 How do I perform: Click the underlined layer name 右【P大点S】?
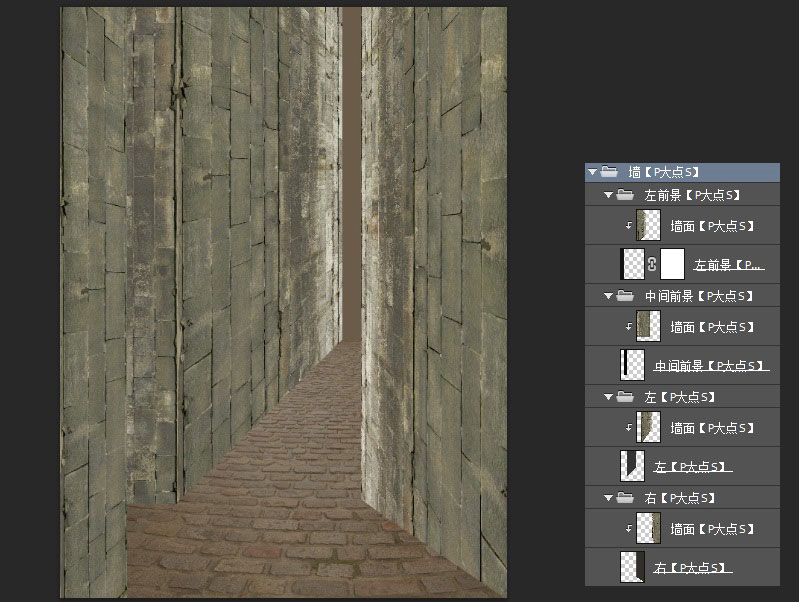pos(693,568)
